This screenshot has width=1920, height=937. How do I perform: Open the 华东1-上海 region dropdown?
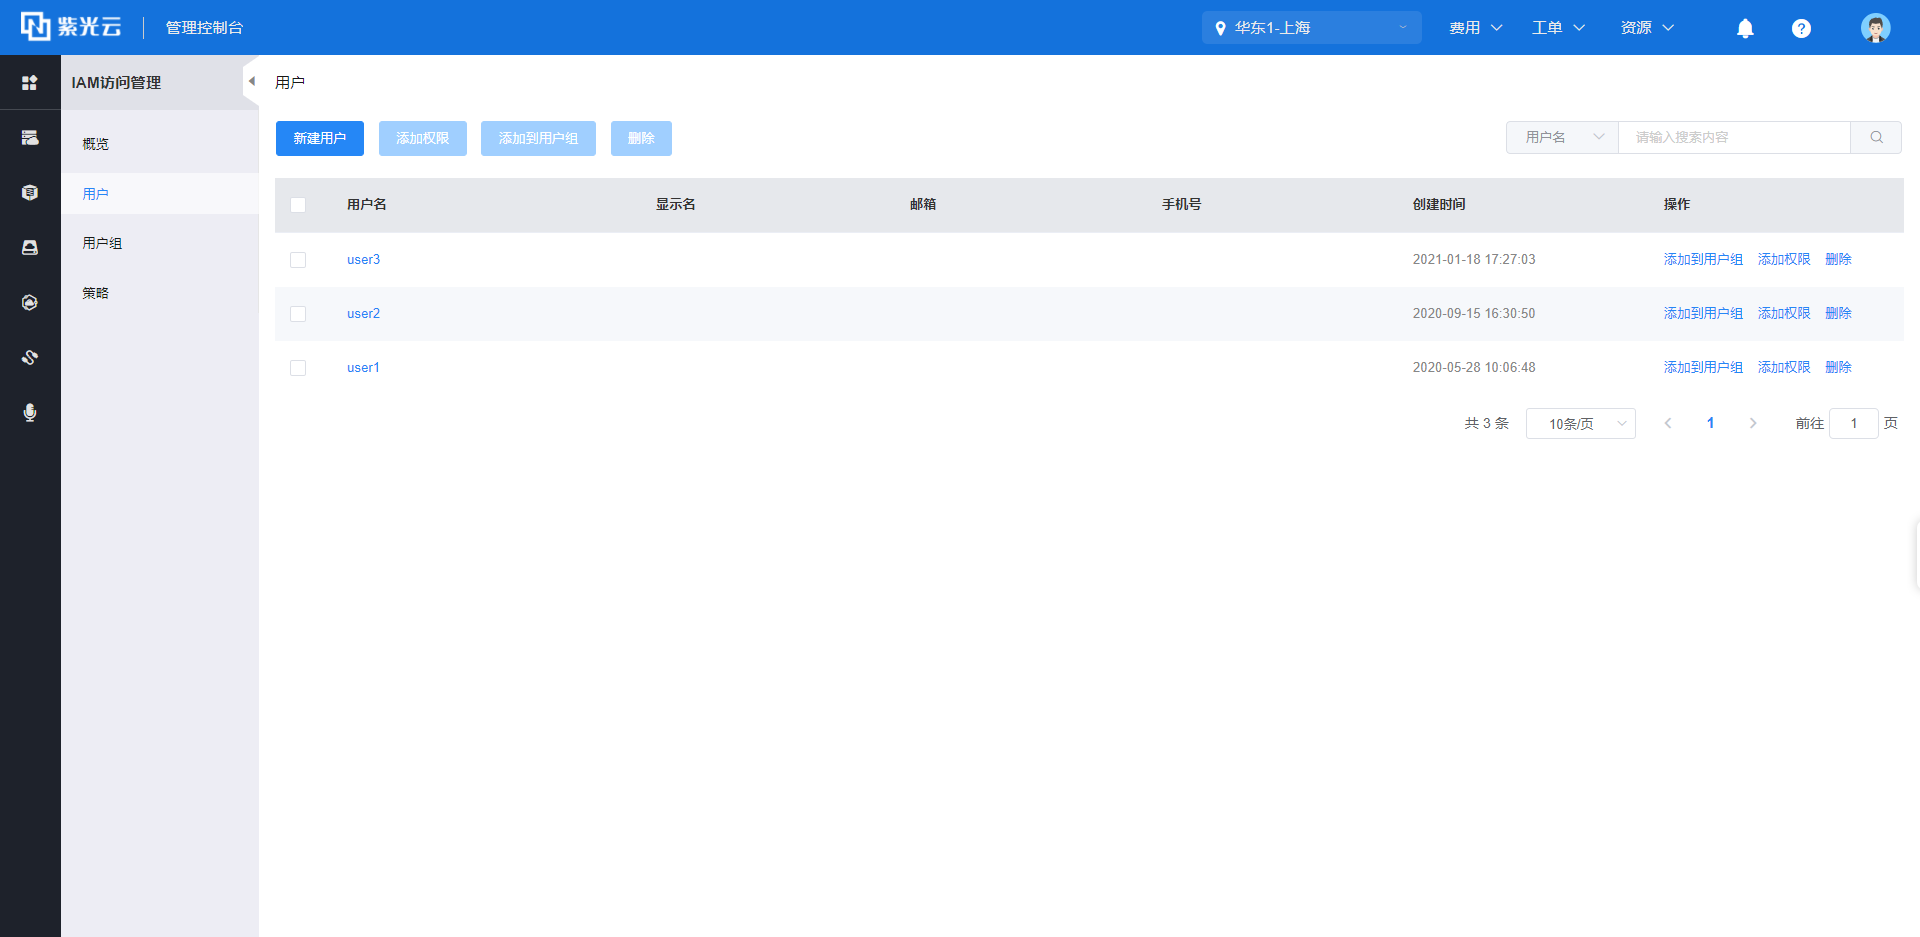1311,28
